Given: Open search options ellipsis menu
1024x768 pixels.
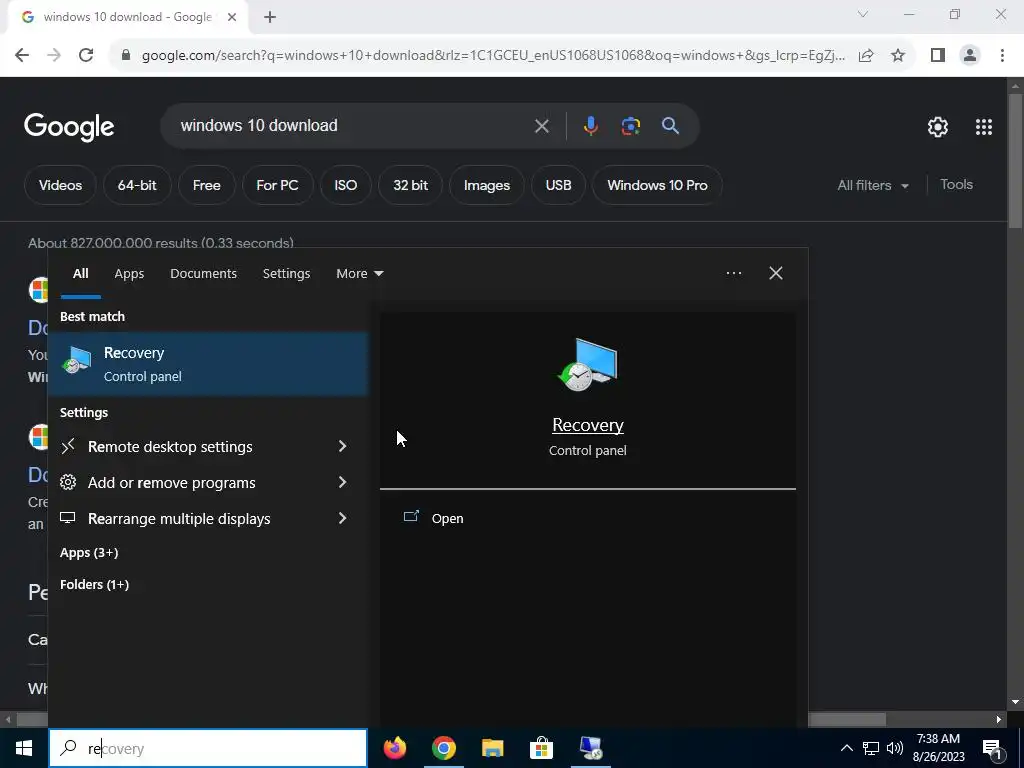Looking at the screenshot, I should [x=733, y=273].
